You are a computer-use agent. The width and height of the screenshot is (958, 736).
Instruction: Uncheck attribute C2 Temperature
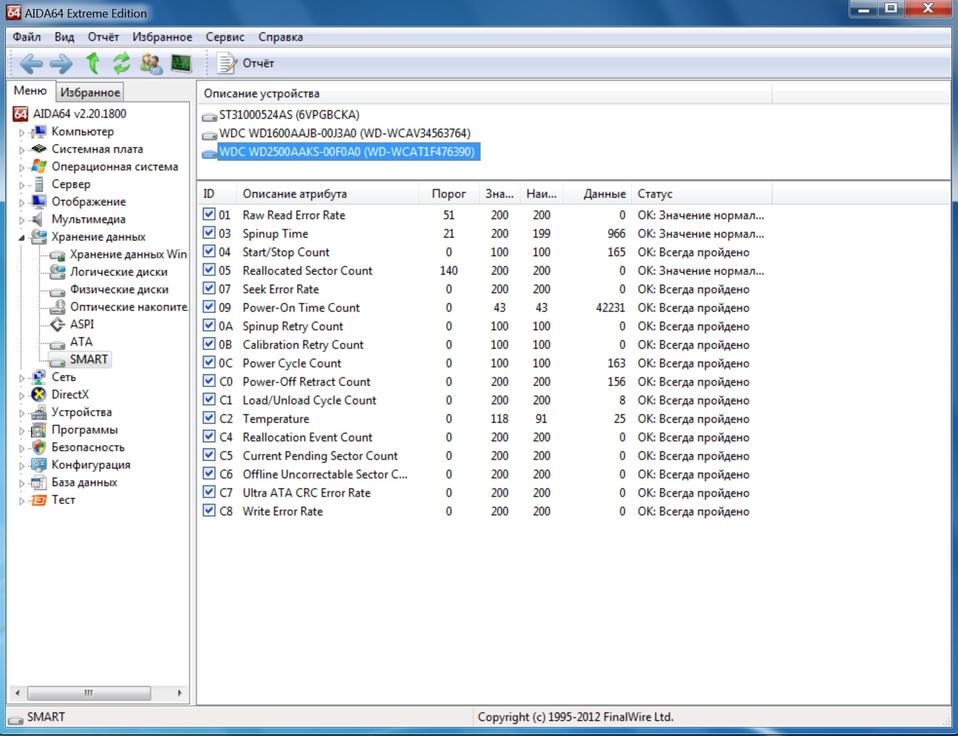tap(209, 418)
